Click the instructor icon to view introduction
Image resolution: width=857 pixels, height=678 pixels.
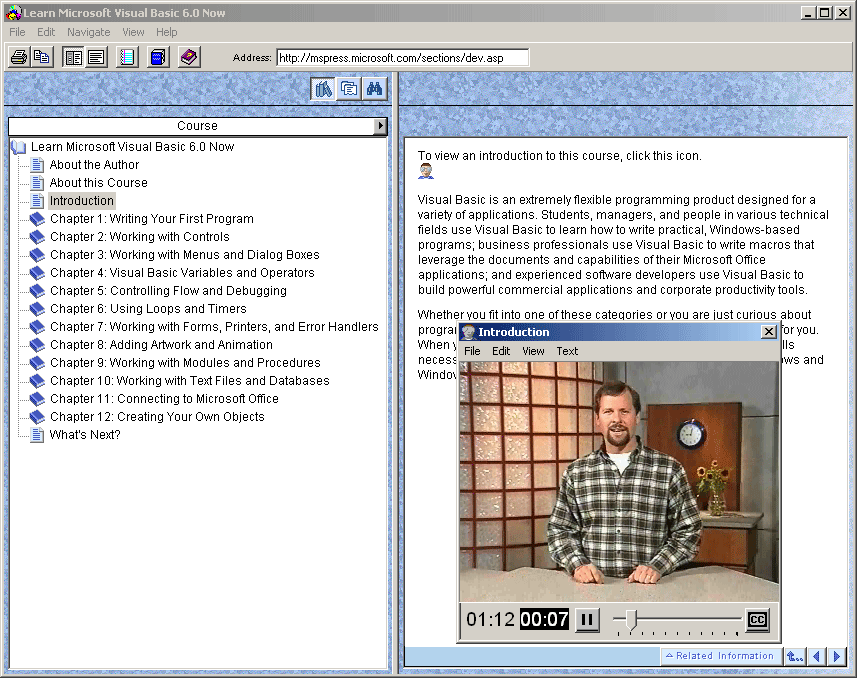(426, 171)
